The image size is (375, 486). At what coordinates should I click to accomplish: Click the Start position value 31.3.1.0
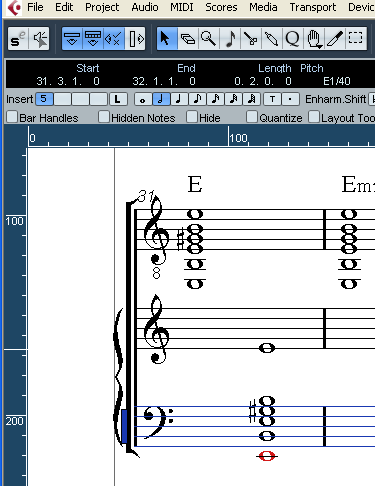pyautogui.click(x=68, y=81)
